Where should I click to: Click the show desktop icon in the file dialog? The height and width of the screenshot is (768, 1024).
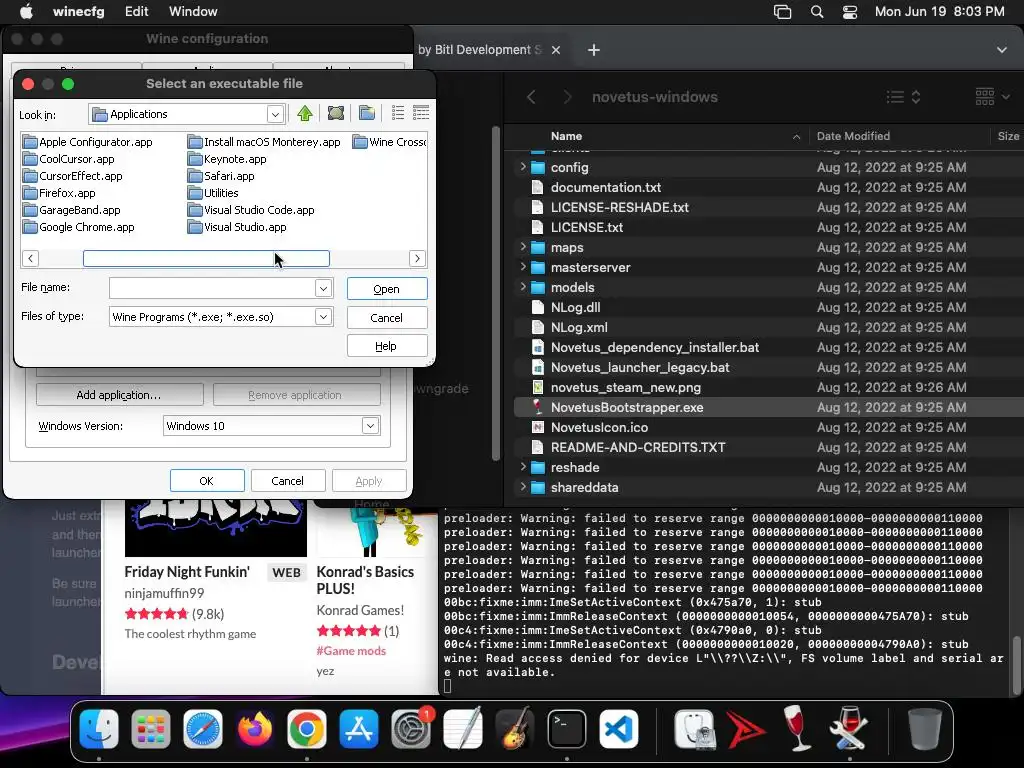(336, 114)
